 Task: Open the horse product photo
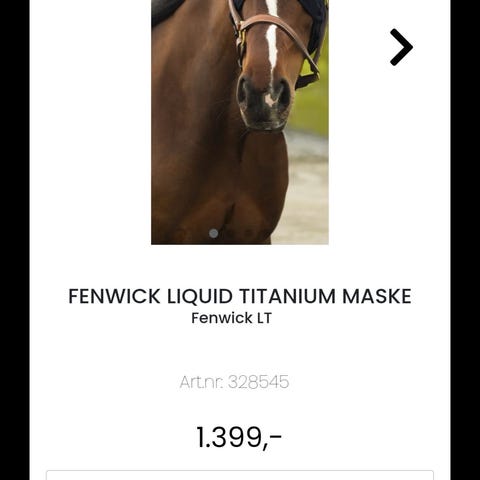click(x=240, y=122)
